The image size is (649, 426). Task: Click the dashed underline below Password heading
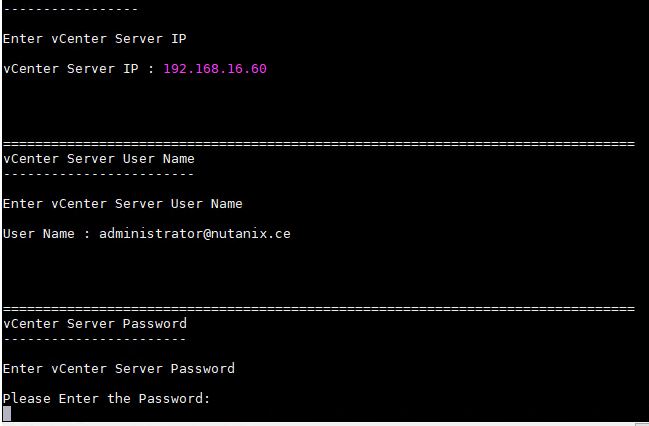click(x=95, y=339)
